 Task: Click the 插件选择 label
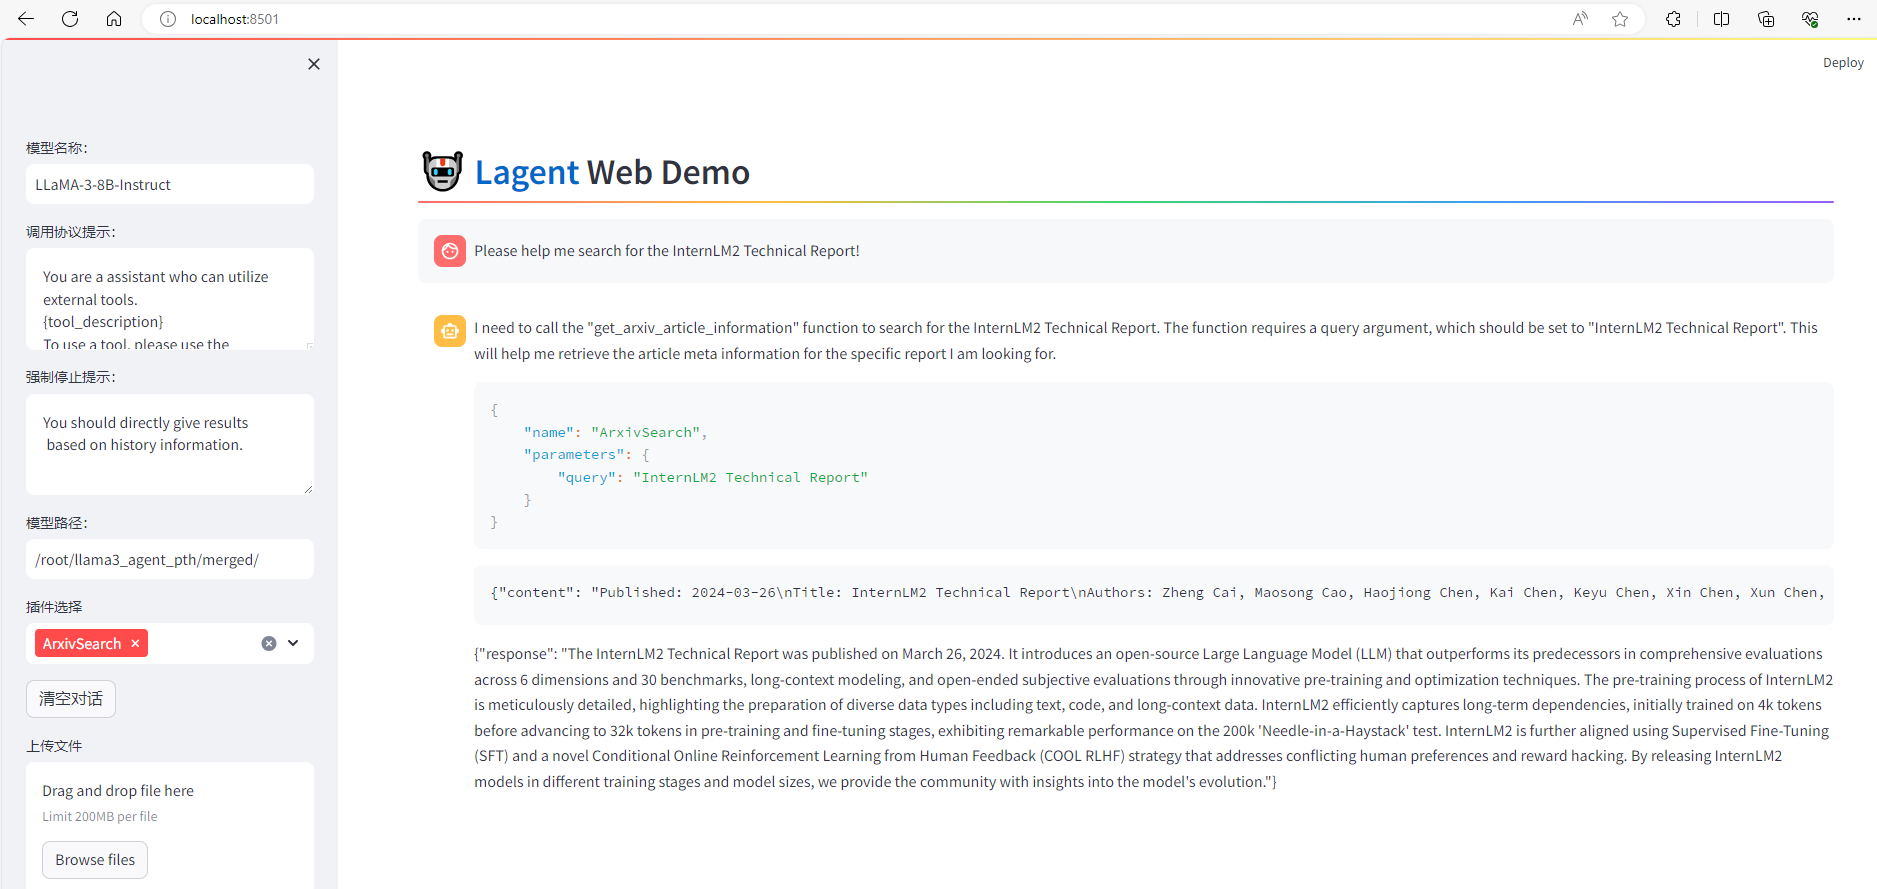click(54, 607)
